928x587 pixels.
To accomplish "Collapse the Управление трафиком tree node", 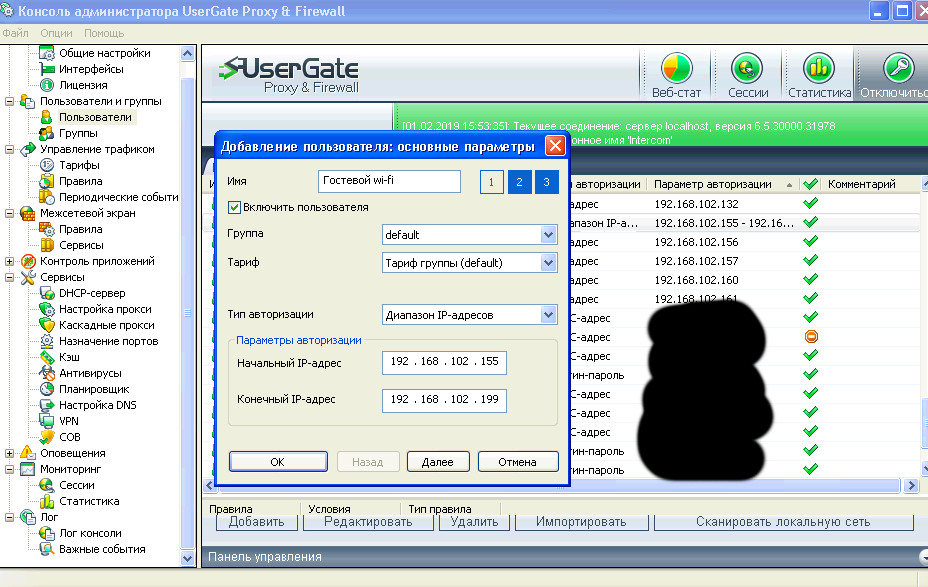I will click(9, 149).
